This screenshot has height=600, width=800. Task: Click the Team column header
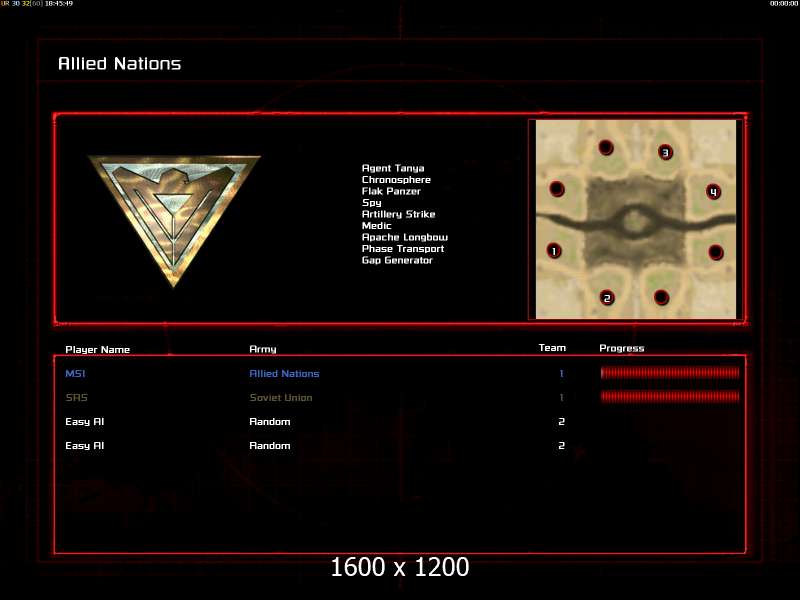pyautogui.click(x=552, y=348)
